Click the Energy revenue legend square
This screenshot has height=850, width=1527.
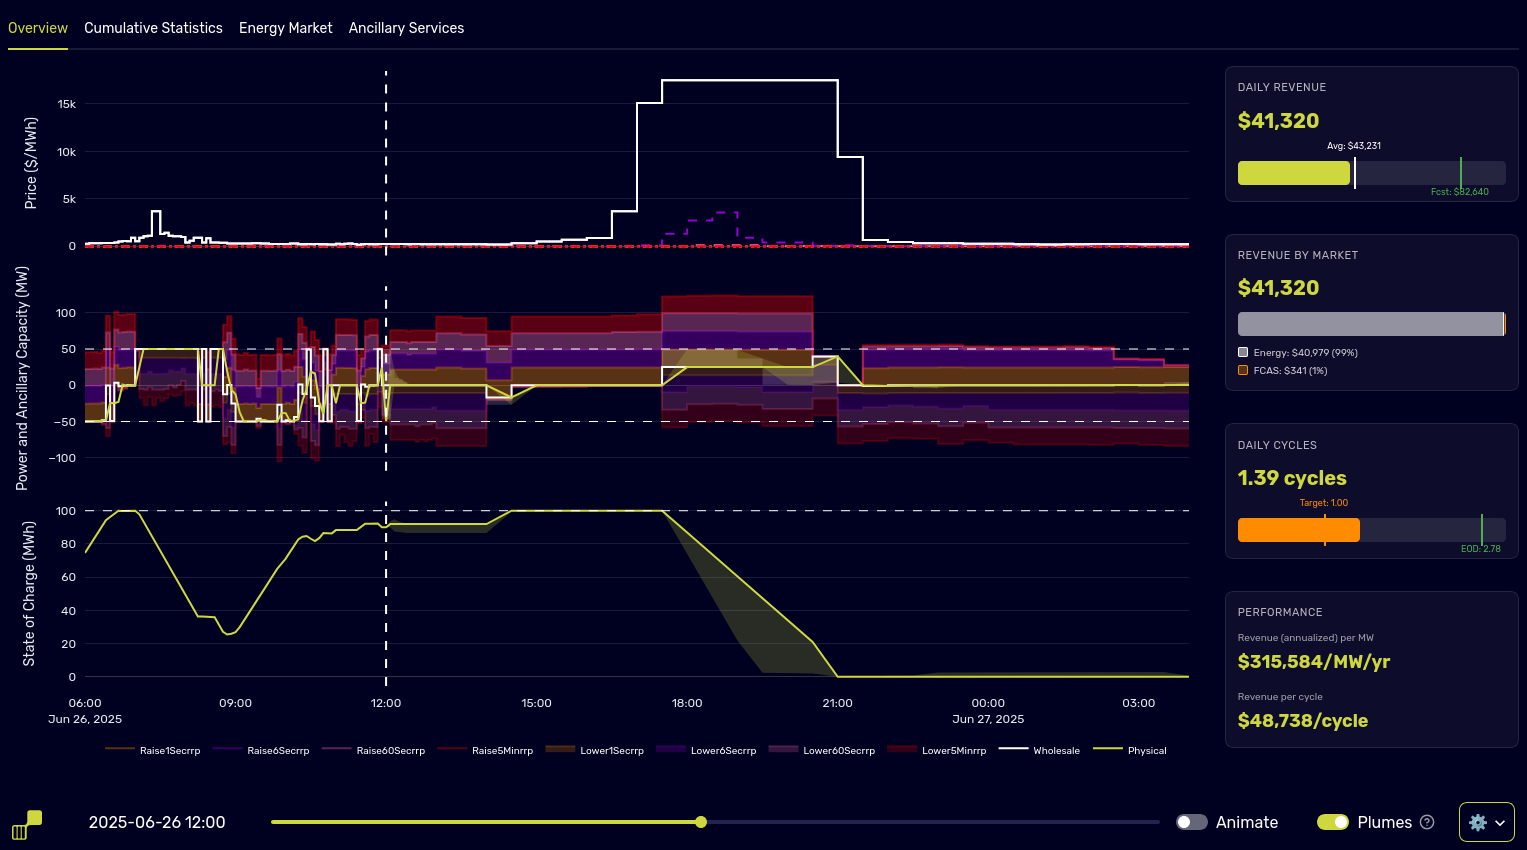1243,352
